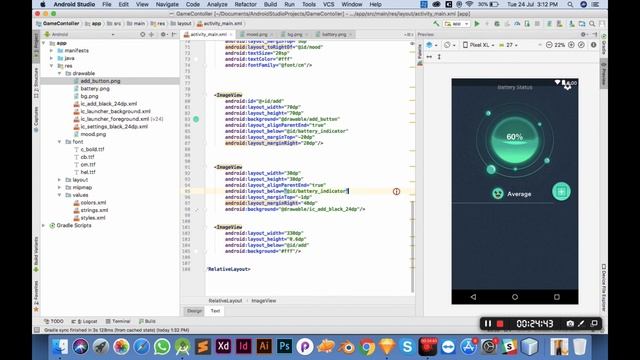The height and width of the screenshot is (360, 640).
Task: Open the API 27 version dropdown
Action: click(508, 45)
